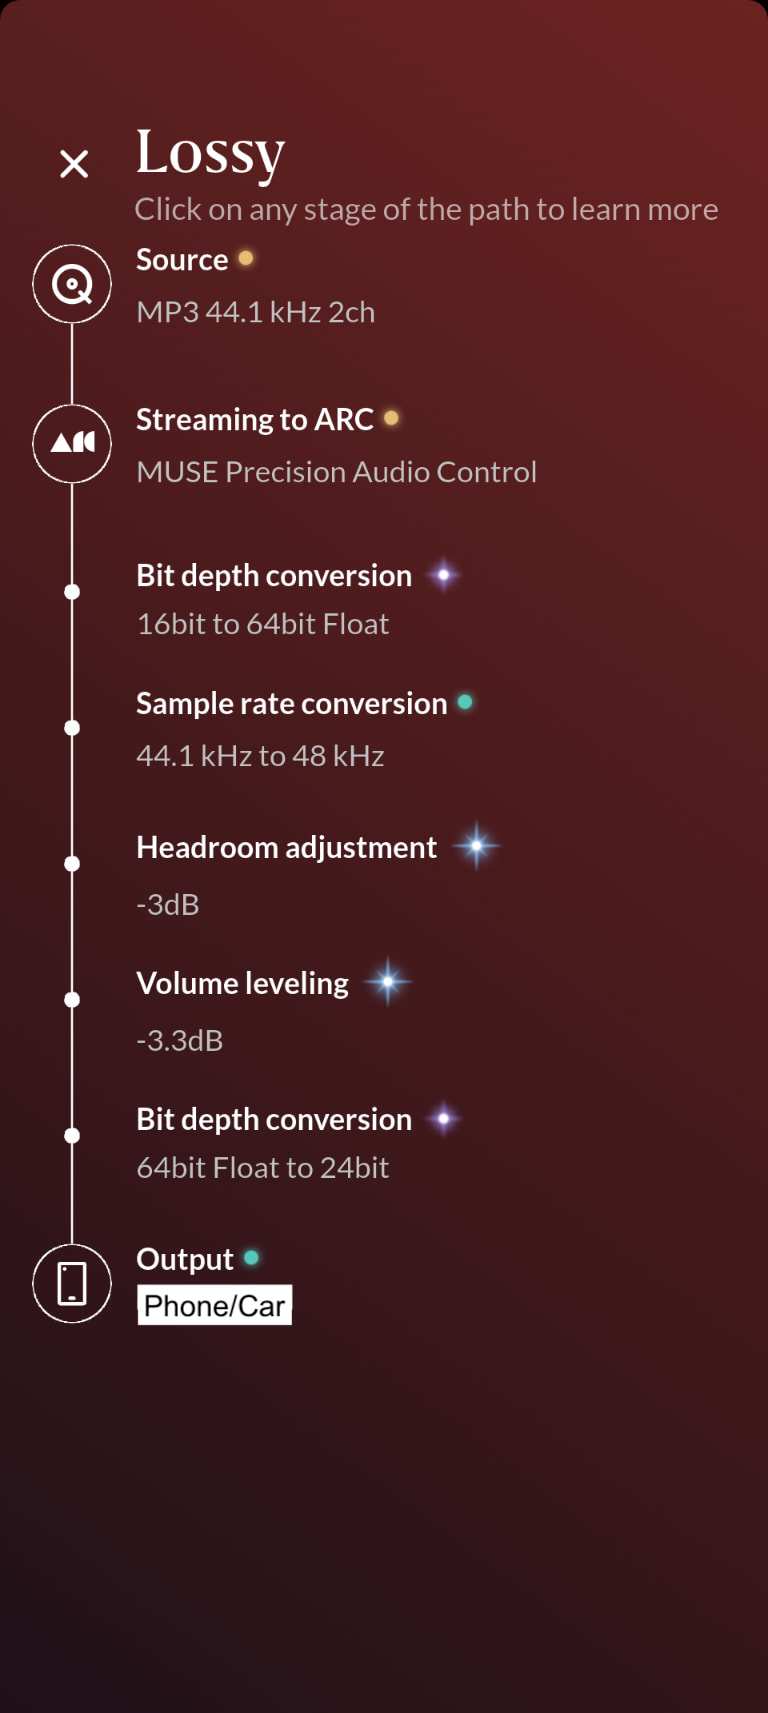The image size is (768, 1713).
Task: Click teal dot beside Sample rate conversion
Action: [465, 702]
